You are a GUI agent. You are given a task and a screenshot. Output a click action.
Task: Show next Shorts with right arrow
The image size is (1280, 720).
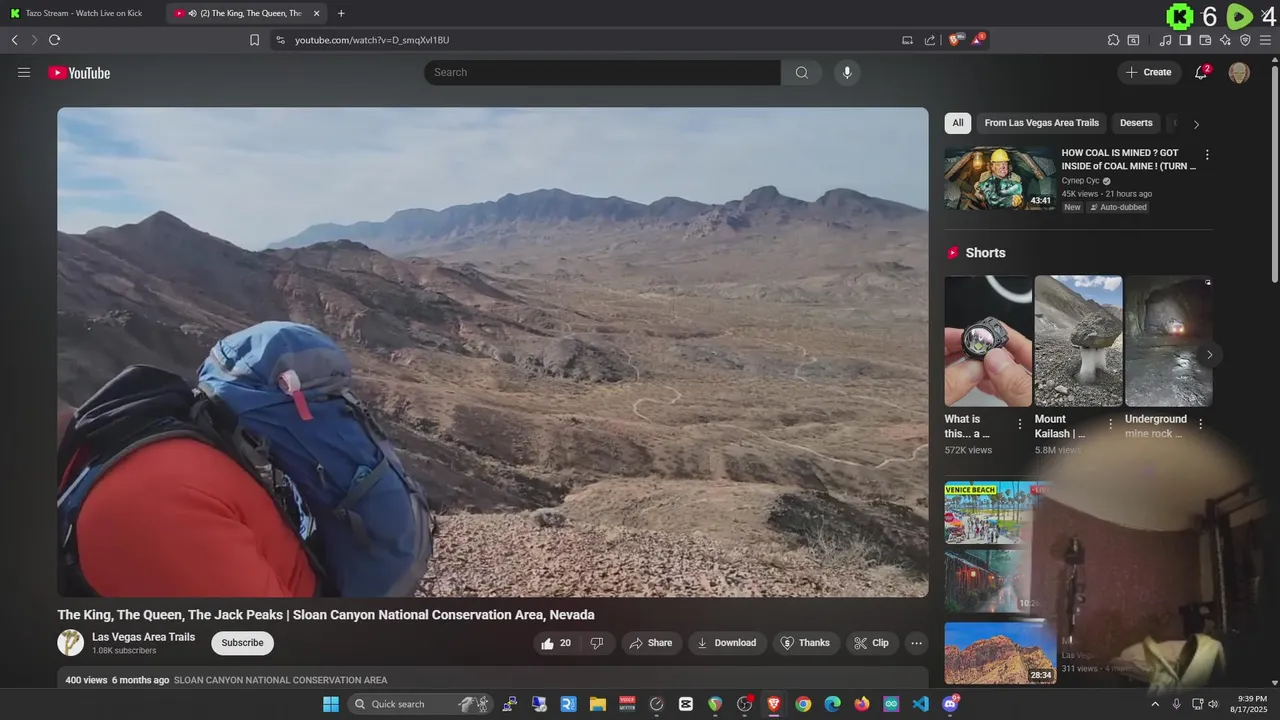1209,355
